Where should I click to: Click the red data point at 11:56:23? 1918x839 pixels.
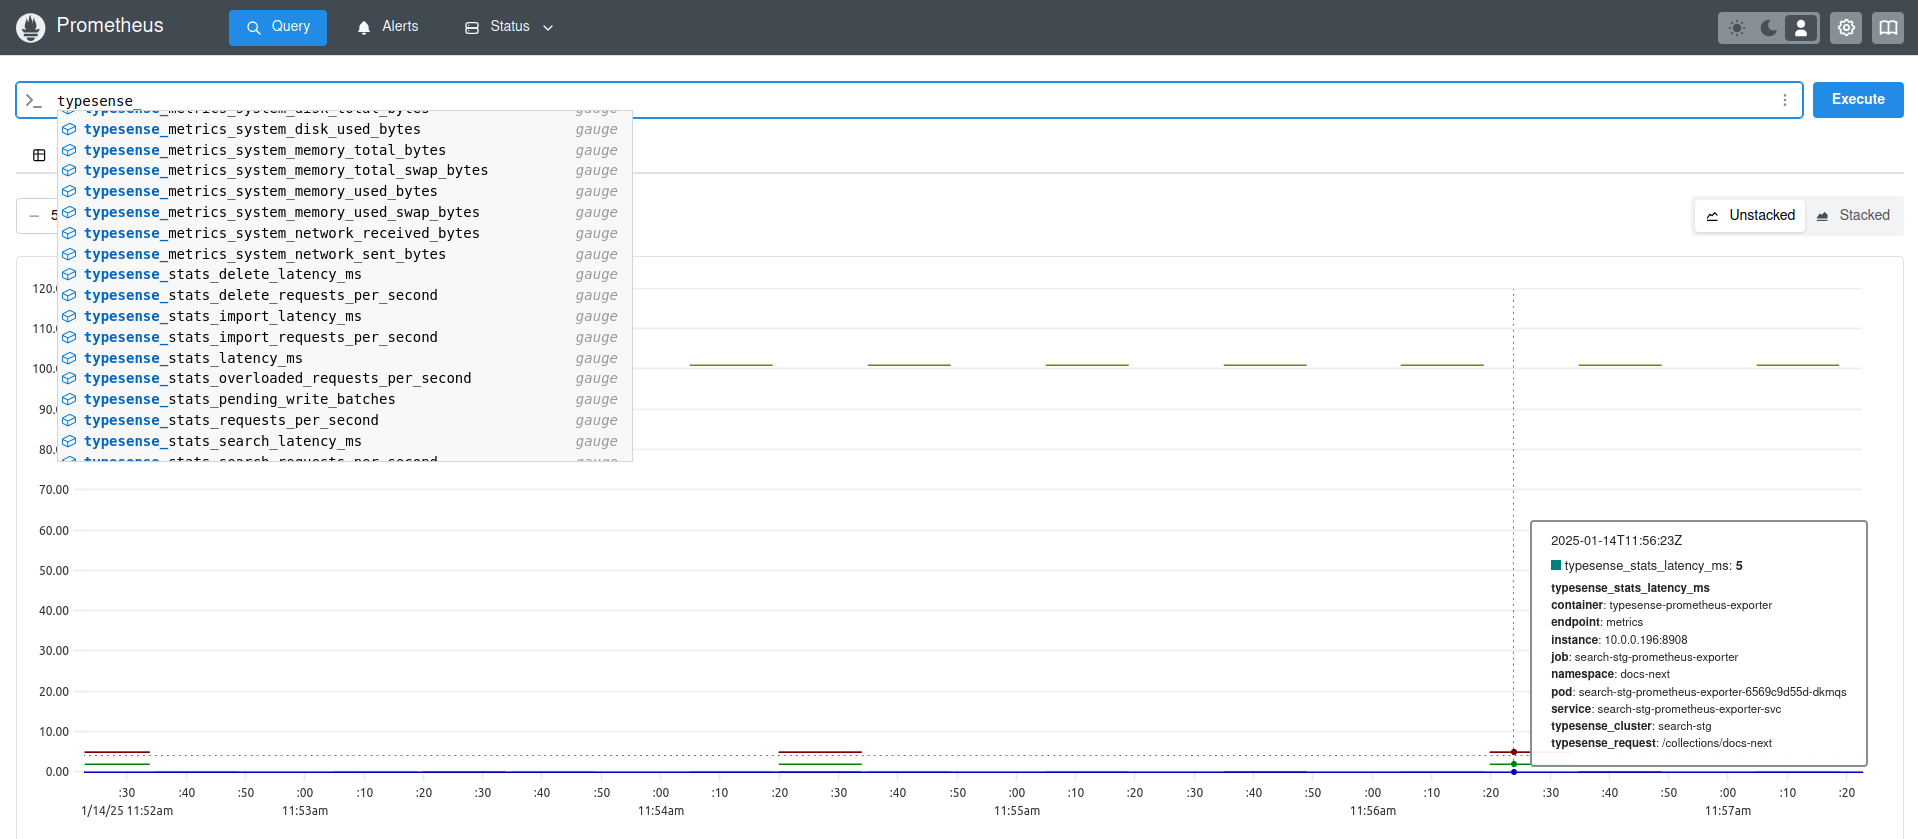pos(1514,752)
